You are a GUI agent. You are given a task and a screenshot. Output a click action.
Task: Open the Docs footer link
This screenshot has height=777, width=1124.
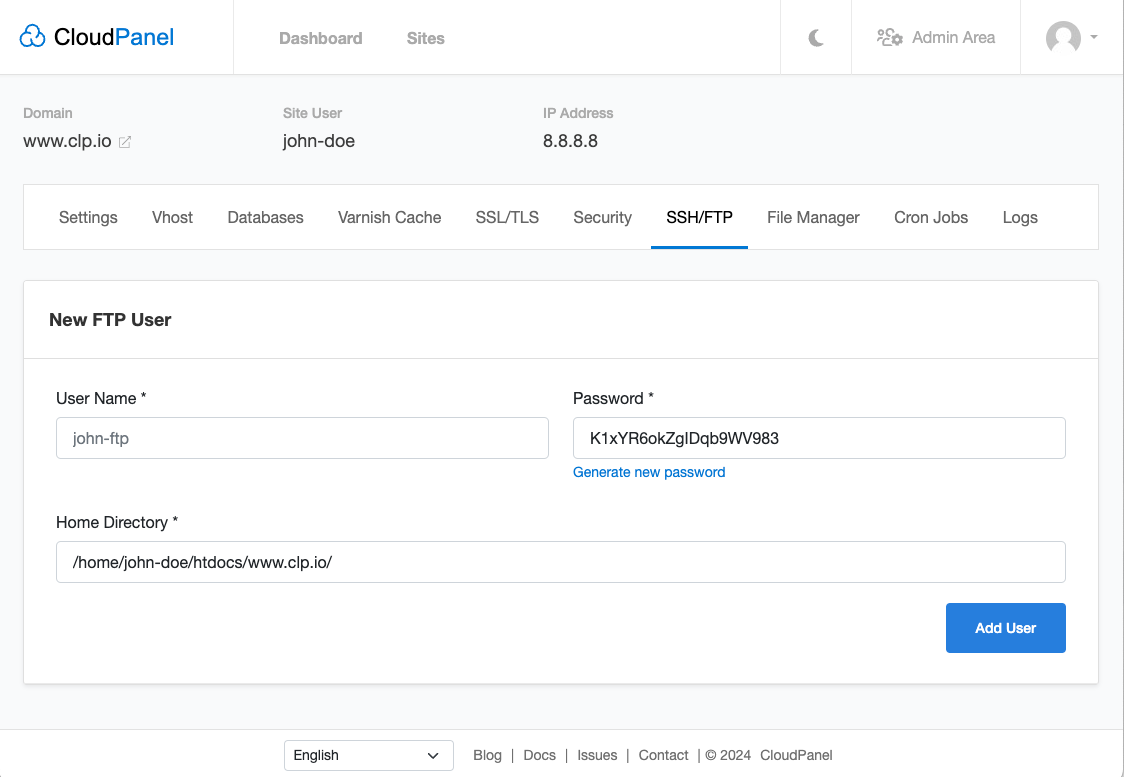pyautogui.click(x=539, y=755)
